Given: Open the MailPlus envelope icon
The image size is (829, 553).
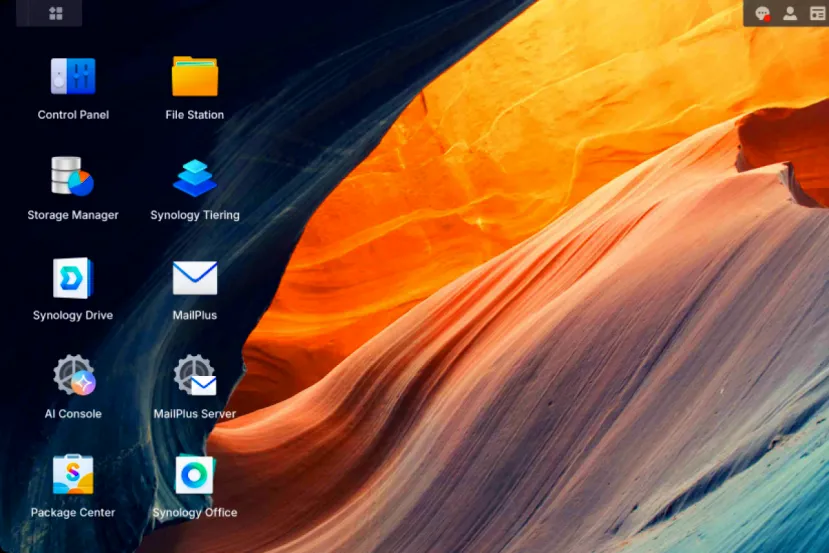Looking at the screenshot, I should 195,278.
